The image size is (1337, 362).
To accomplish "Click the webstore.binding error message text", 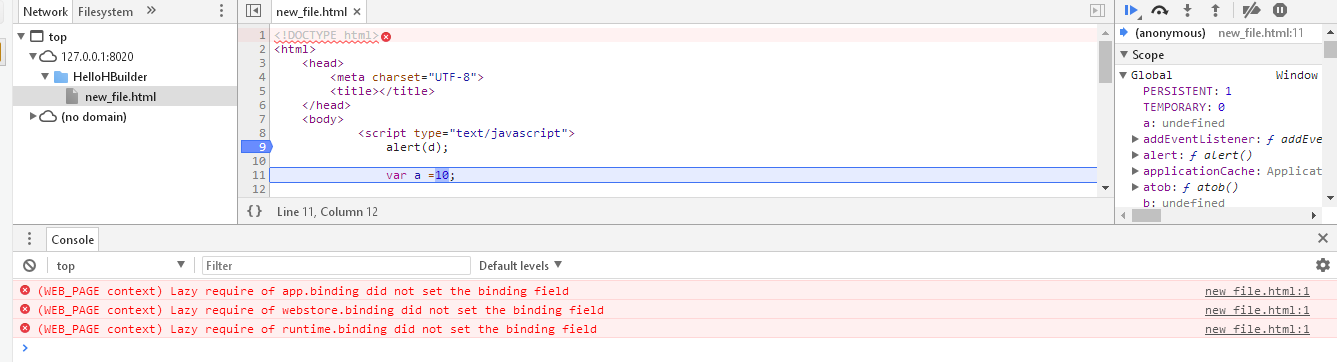I will [x=321, y=310].
